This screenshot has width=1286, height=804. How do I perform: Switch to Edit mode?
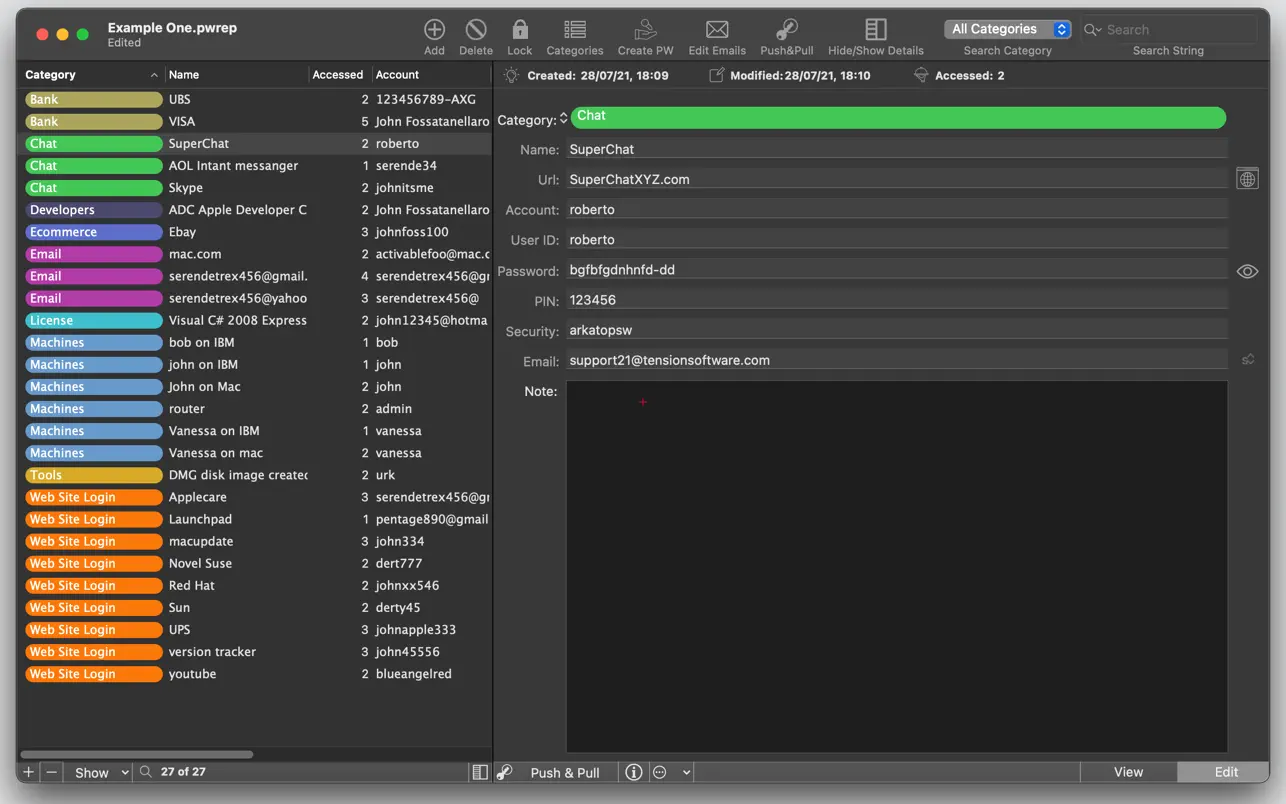[x=1226, y=772]
